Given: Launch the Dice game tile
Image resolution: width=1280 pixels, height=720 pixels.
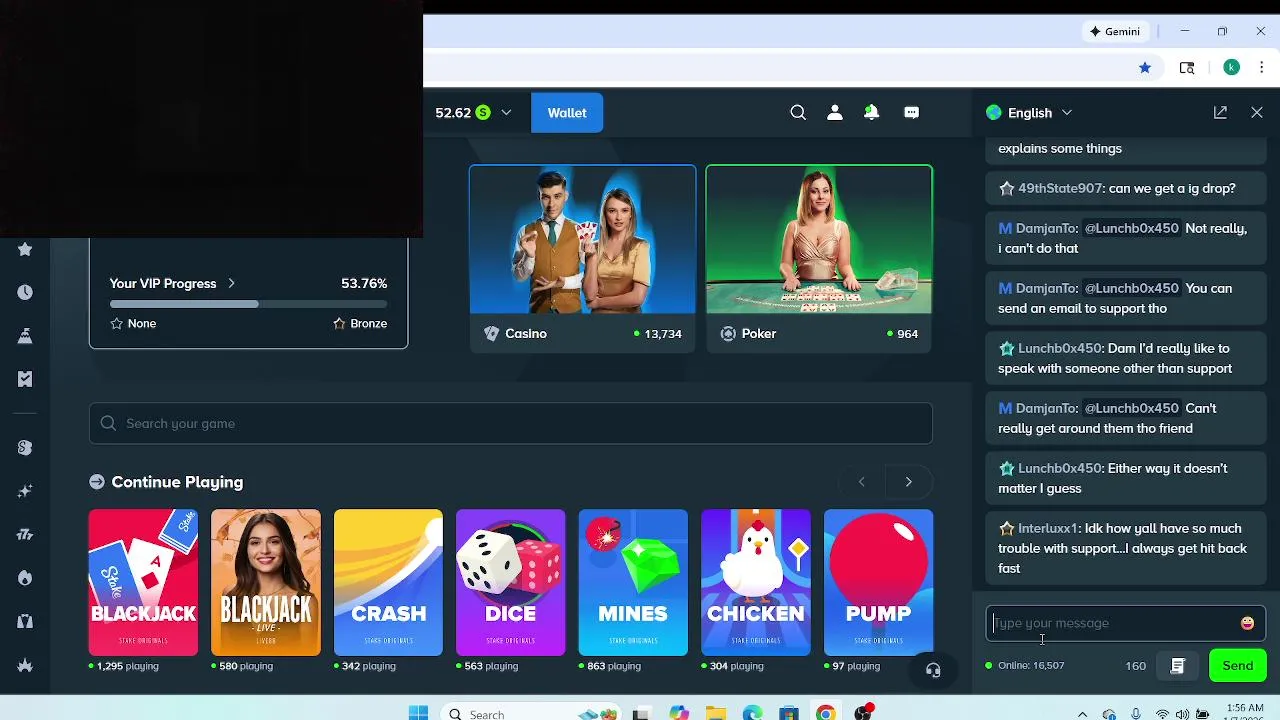Looking at the screenshot, I should click(511, 583).
